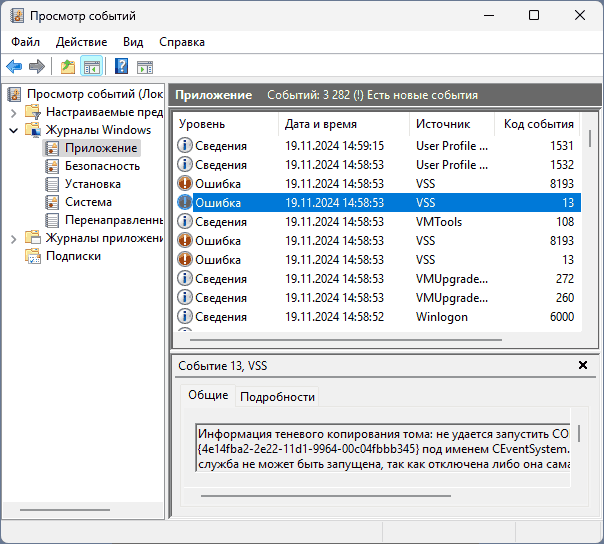Select Приложение log in tree
This screenshot has width=604, height=544.
101,148
